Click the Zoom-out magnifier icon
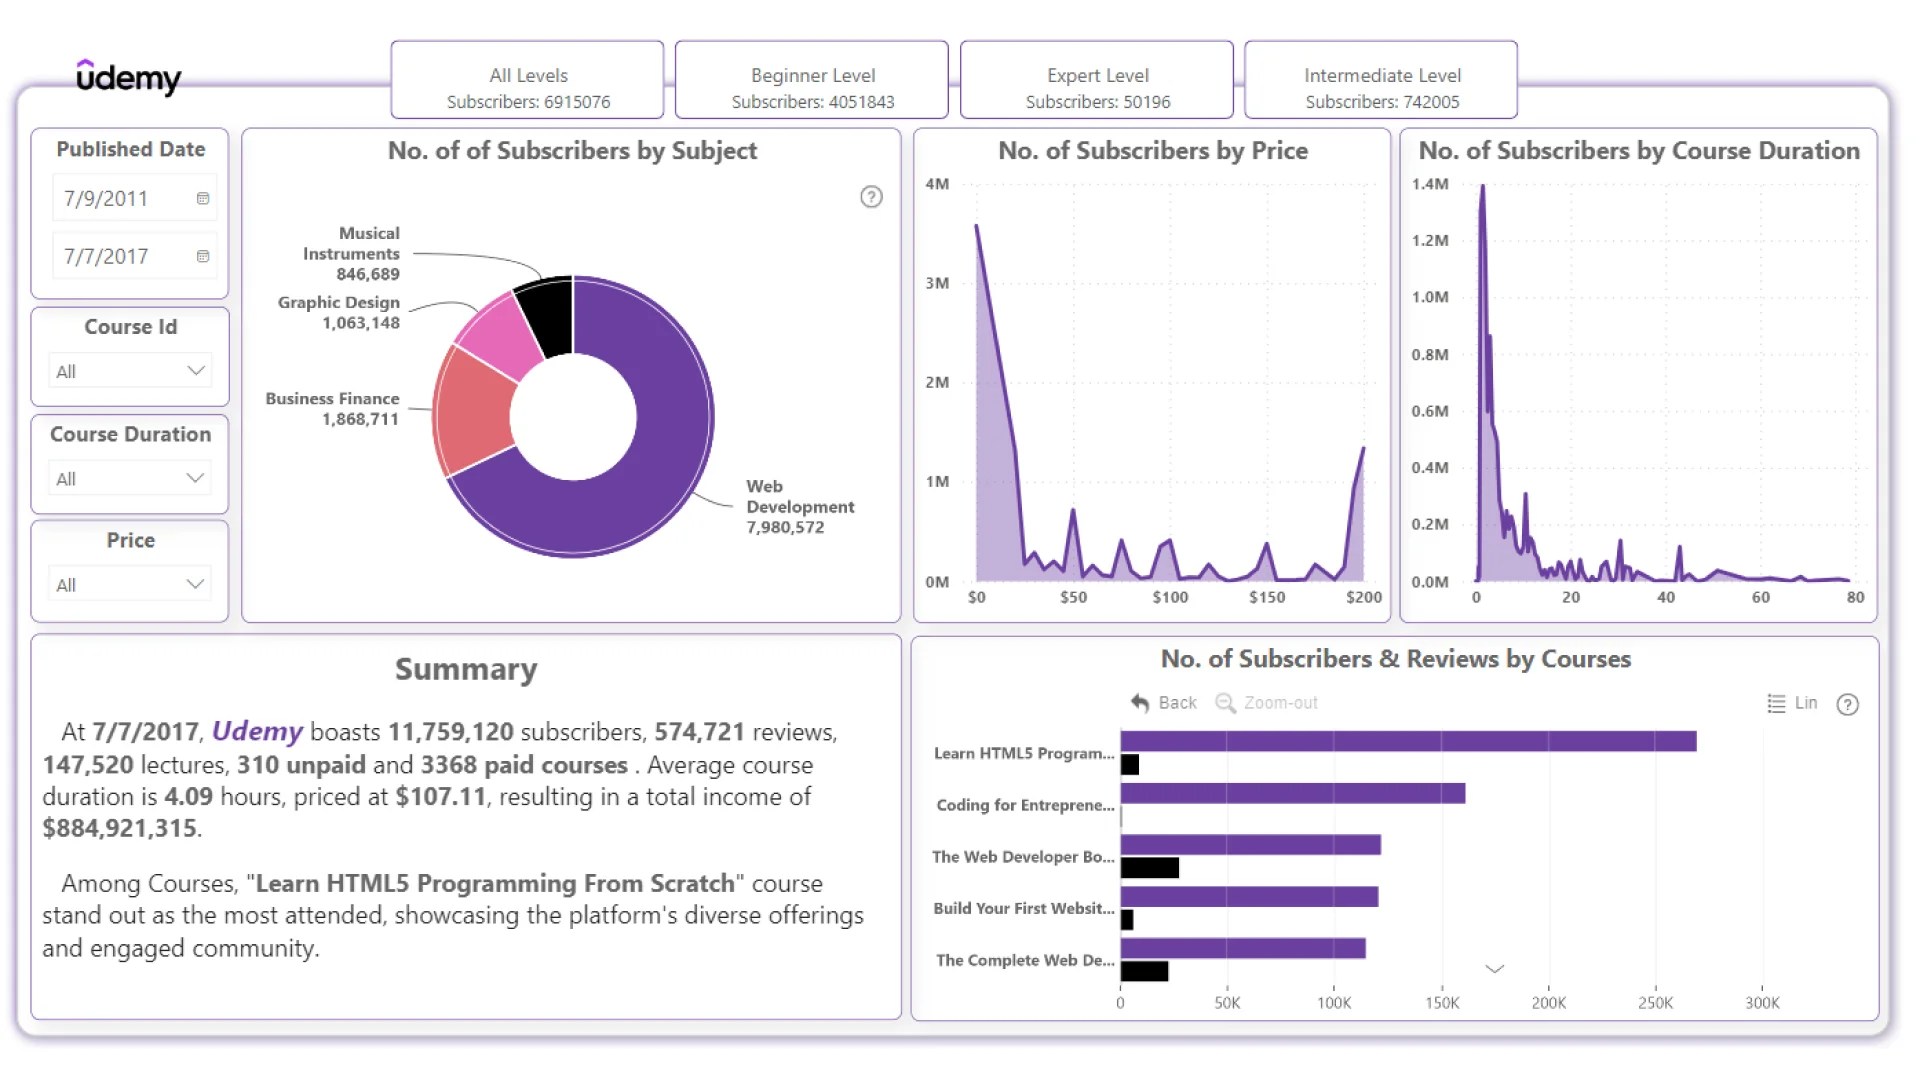The height and width of the screenshot is (1080, 1920). [1225, 703]
